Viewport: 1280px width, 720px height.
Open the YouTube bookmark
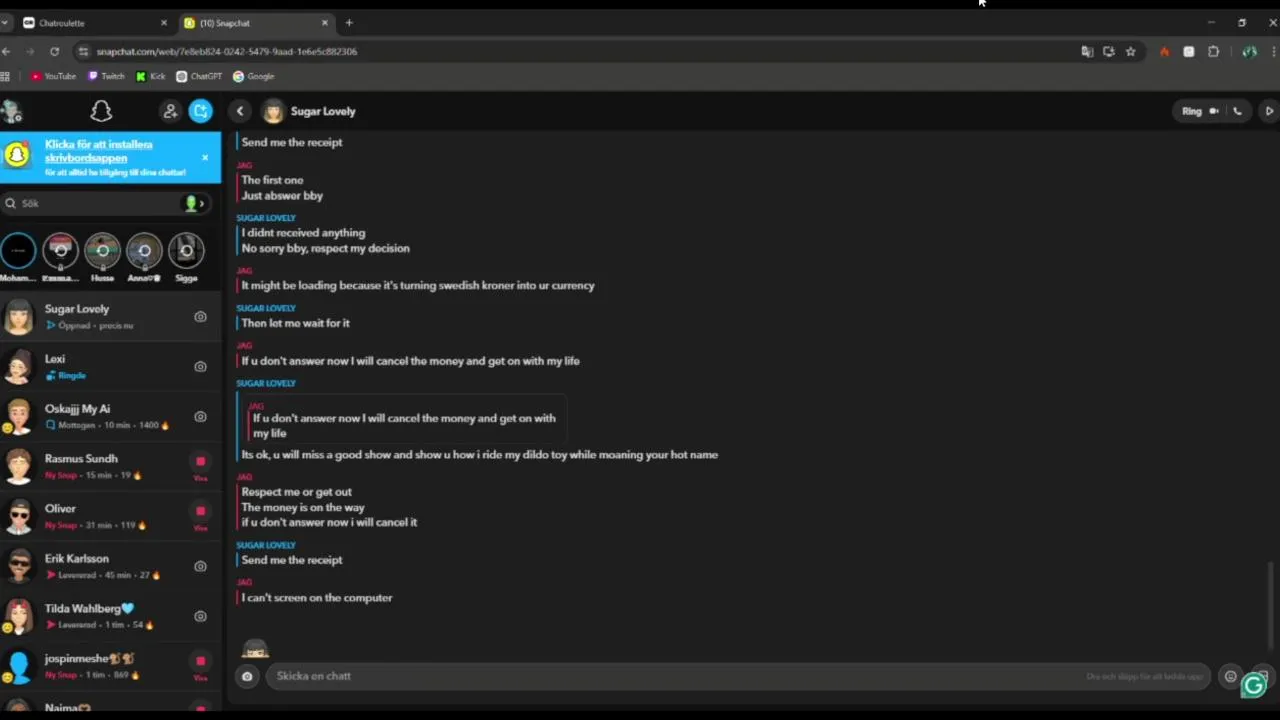coord(53,76)
